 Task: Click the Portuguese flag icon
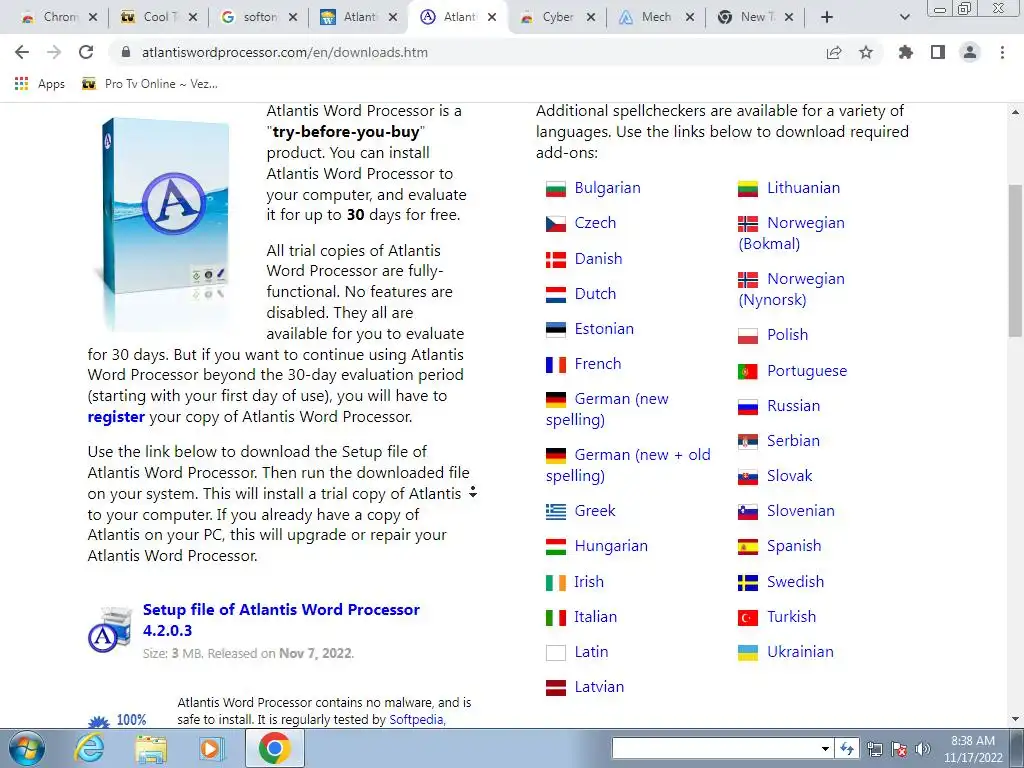[748, 372]
